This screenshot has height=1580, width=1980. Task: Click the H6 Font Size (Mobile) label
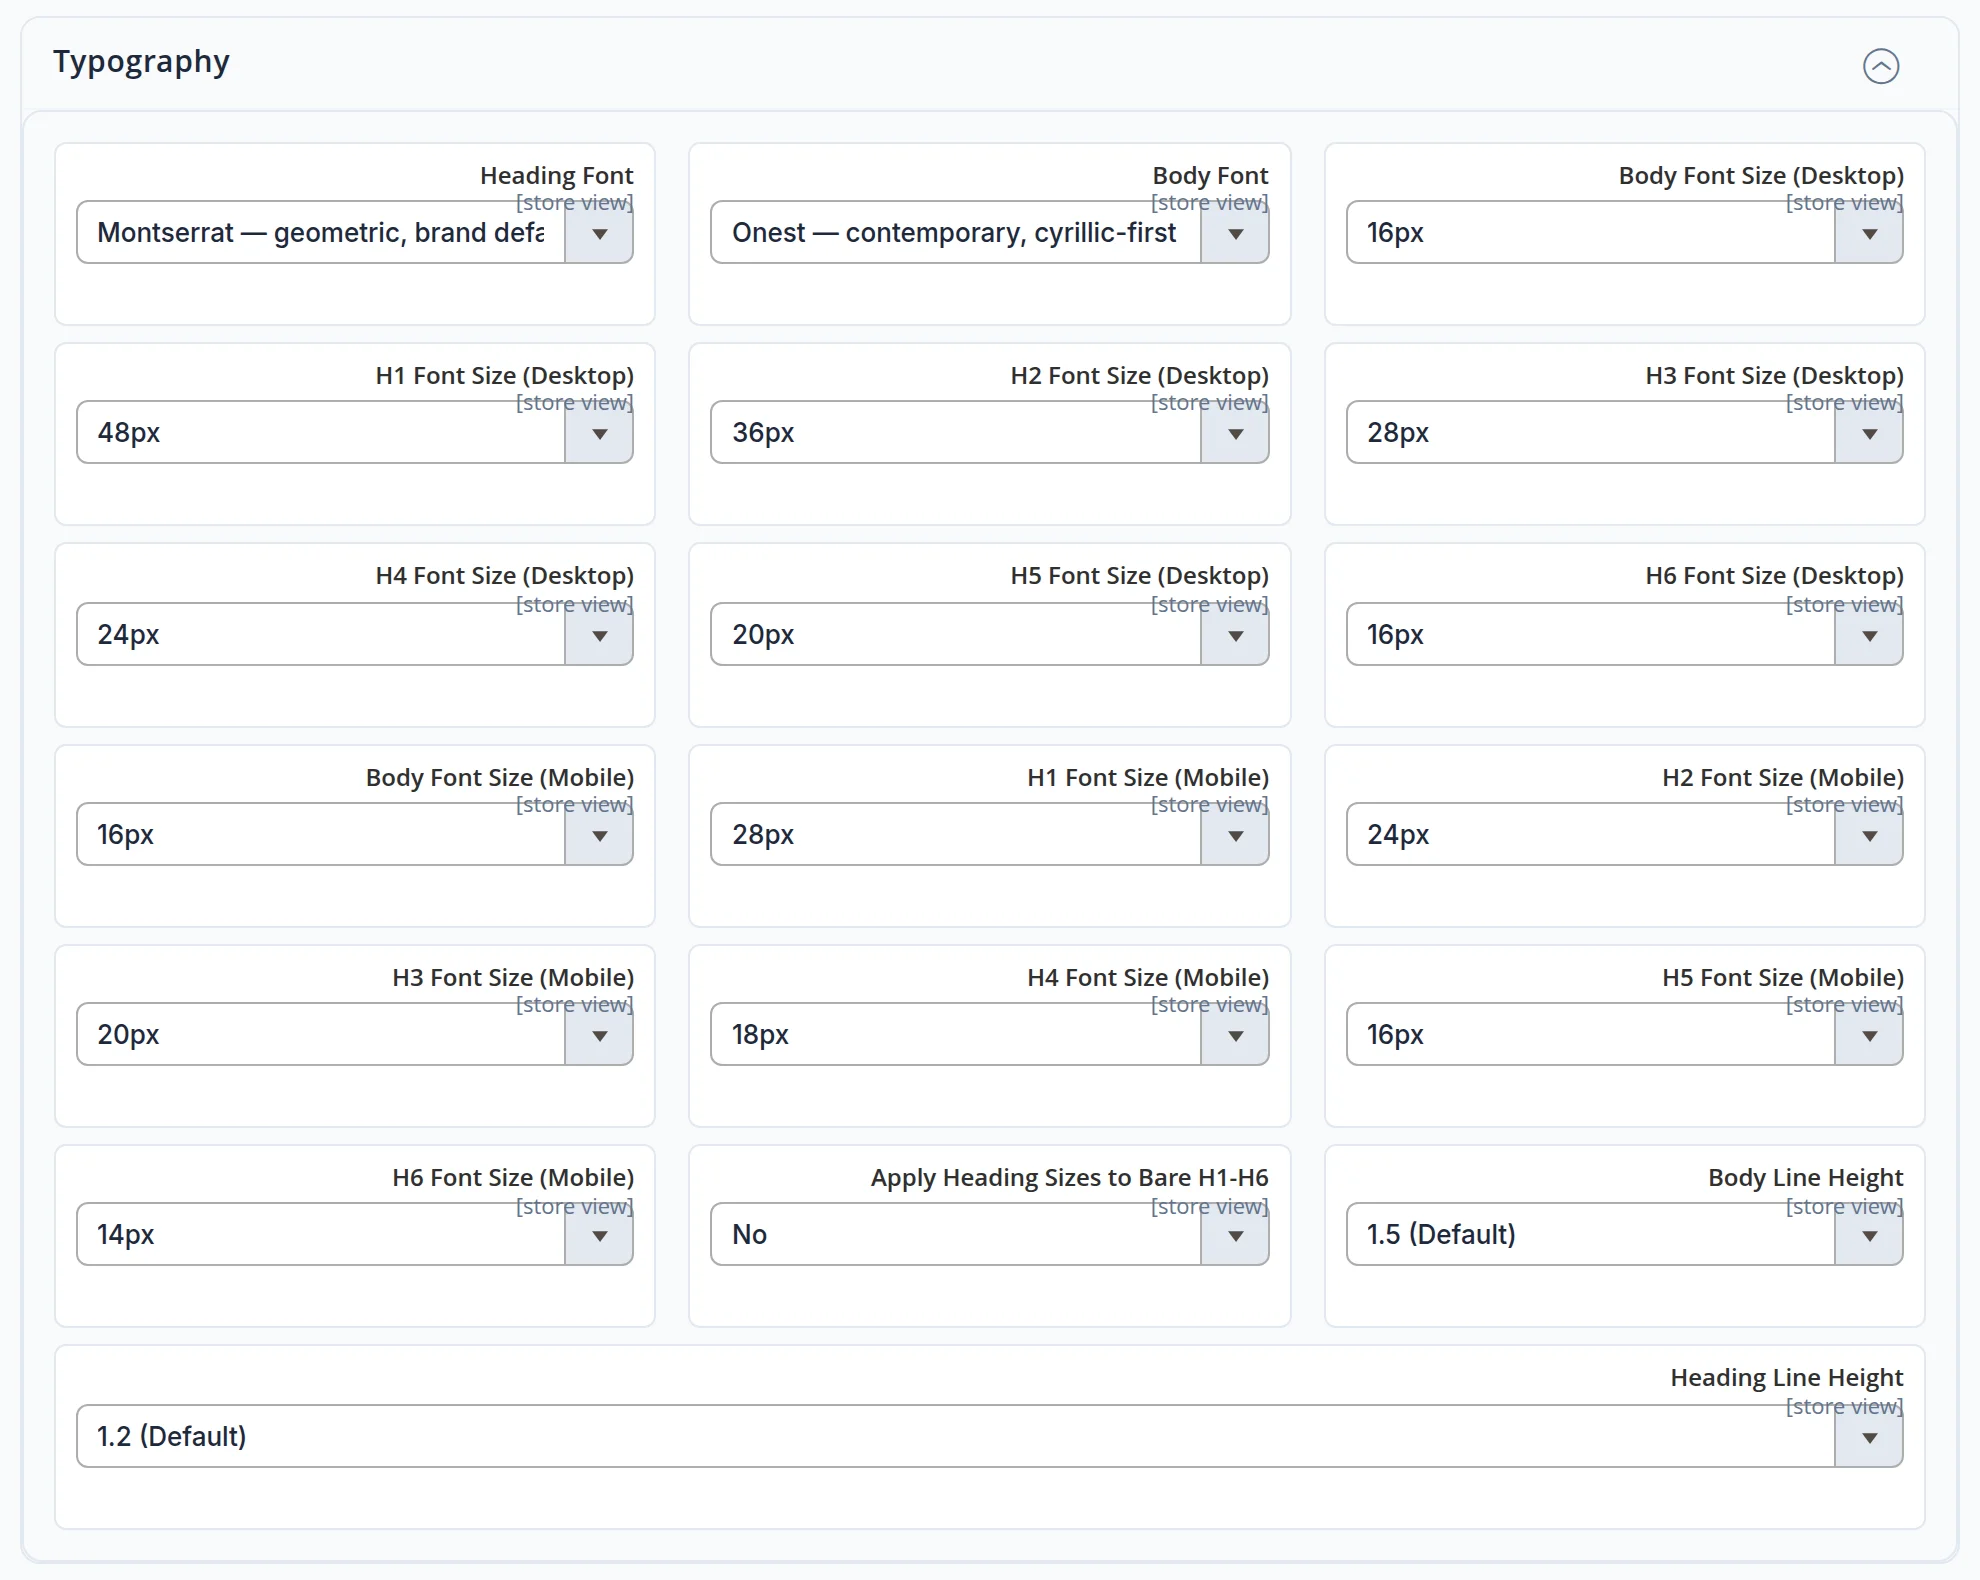(513, 1178)
